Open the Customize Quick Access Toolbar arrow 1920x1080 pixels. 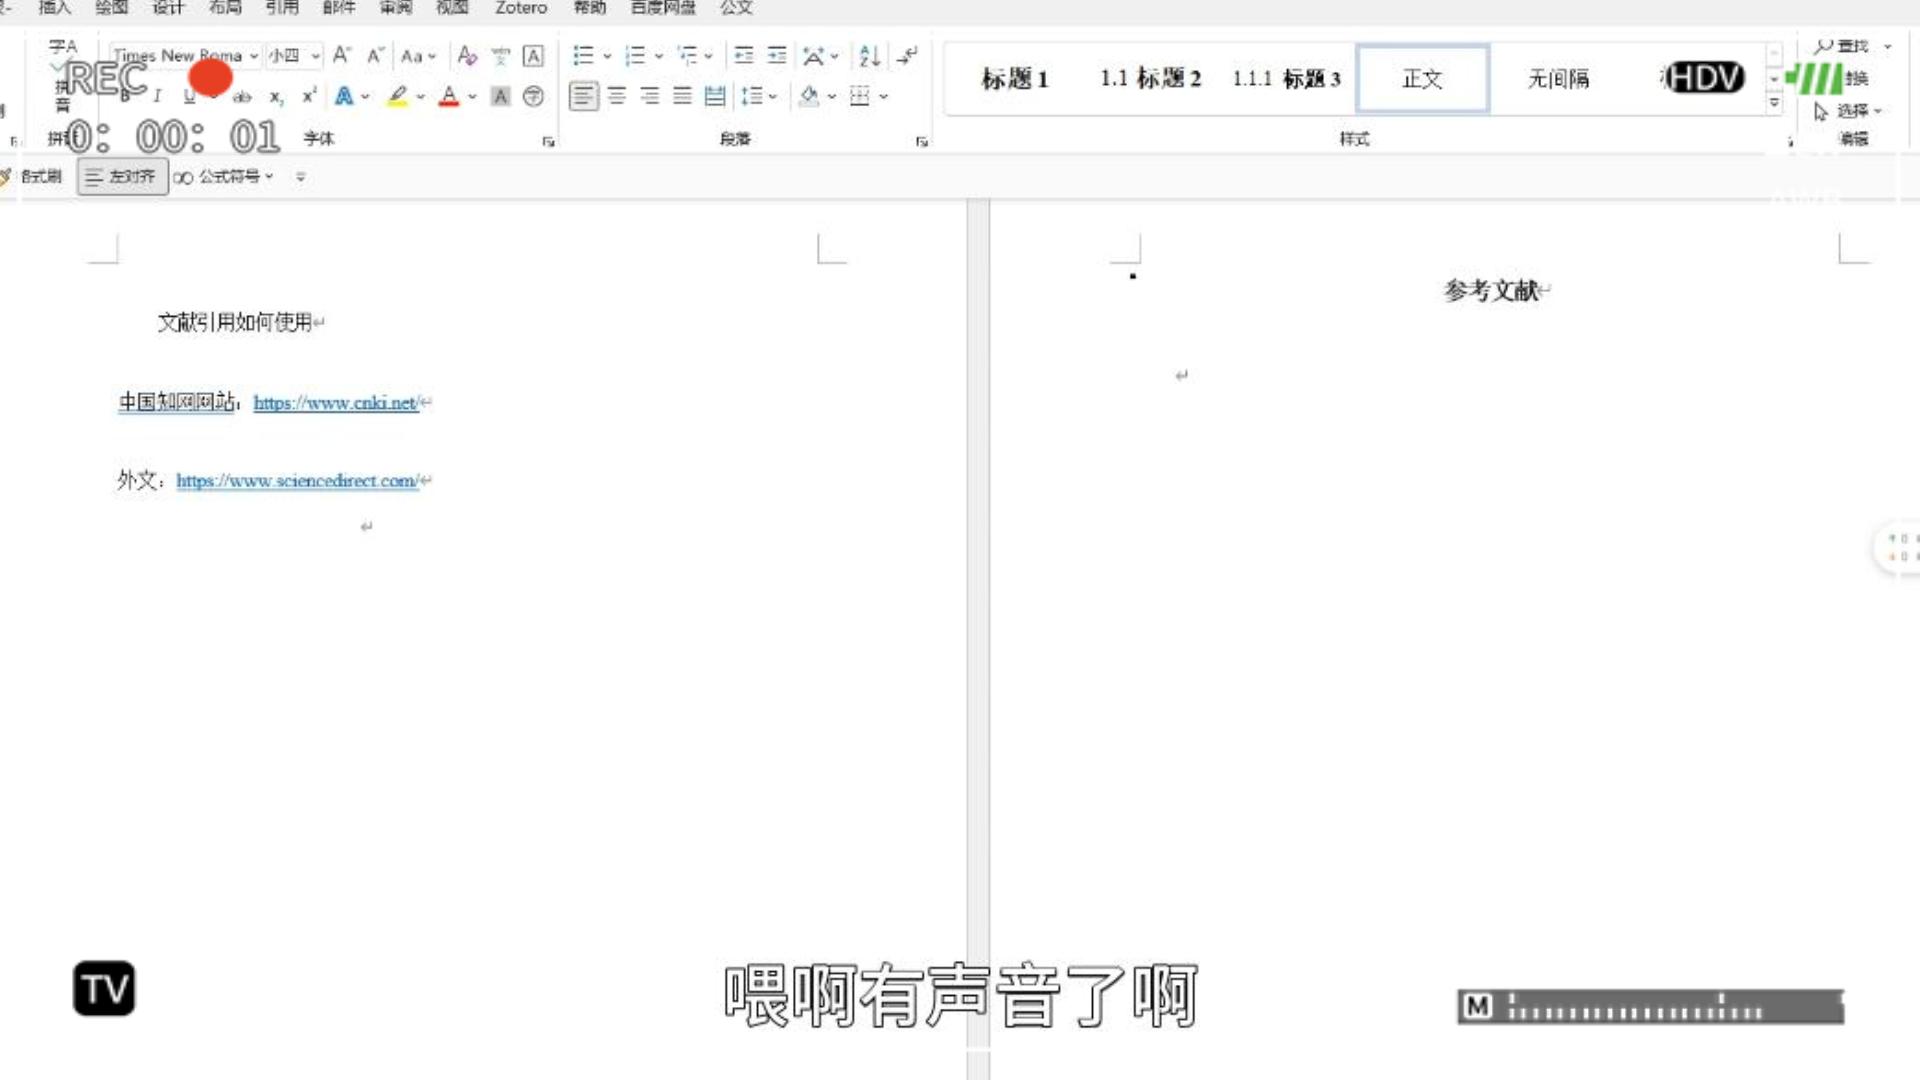(x=300, y=177)
